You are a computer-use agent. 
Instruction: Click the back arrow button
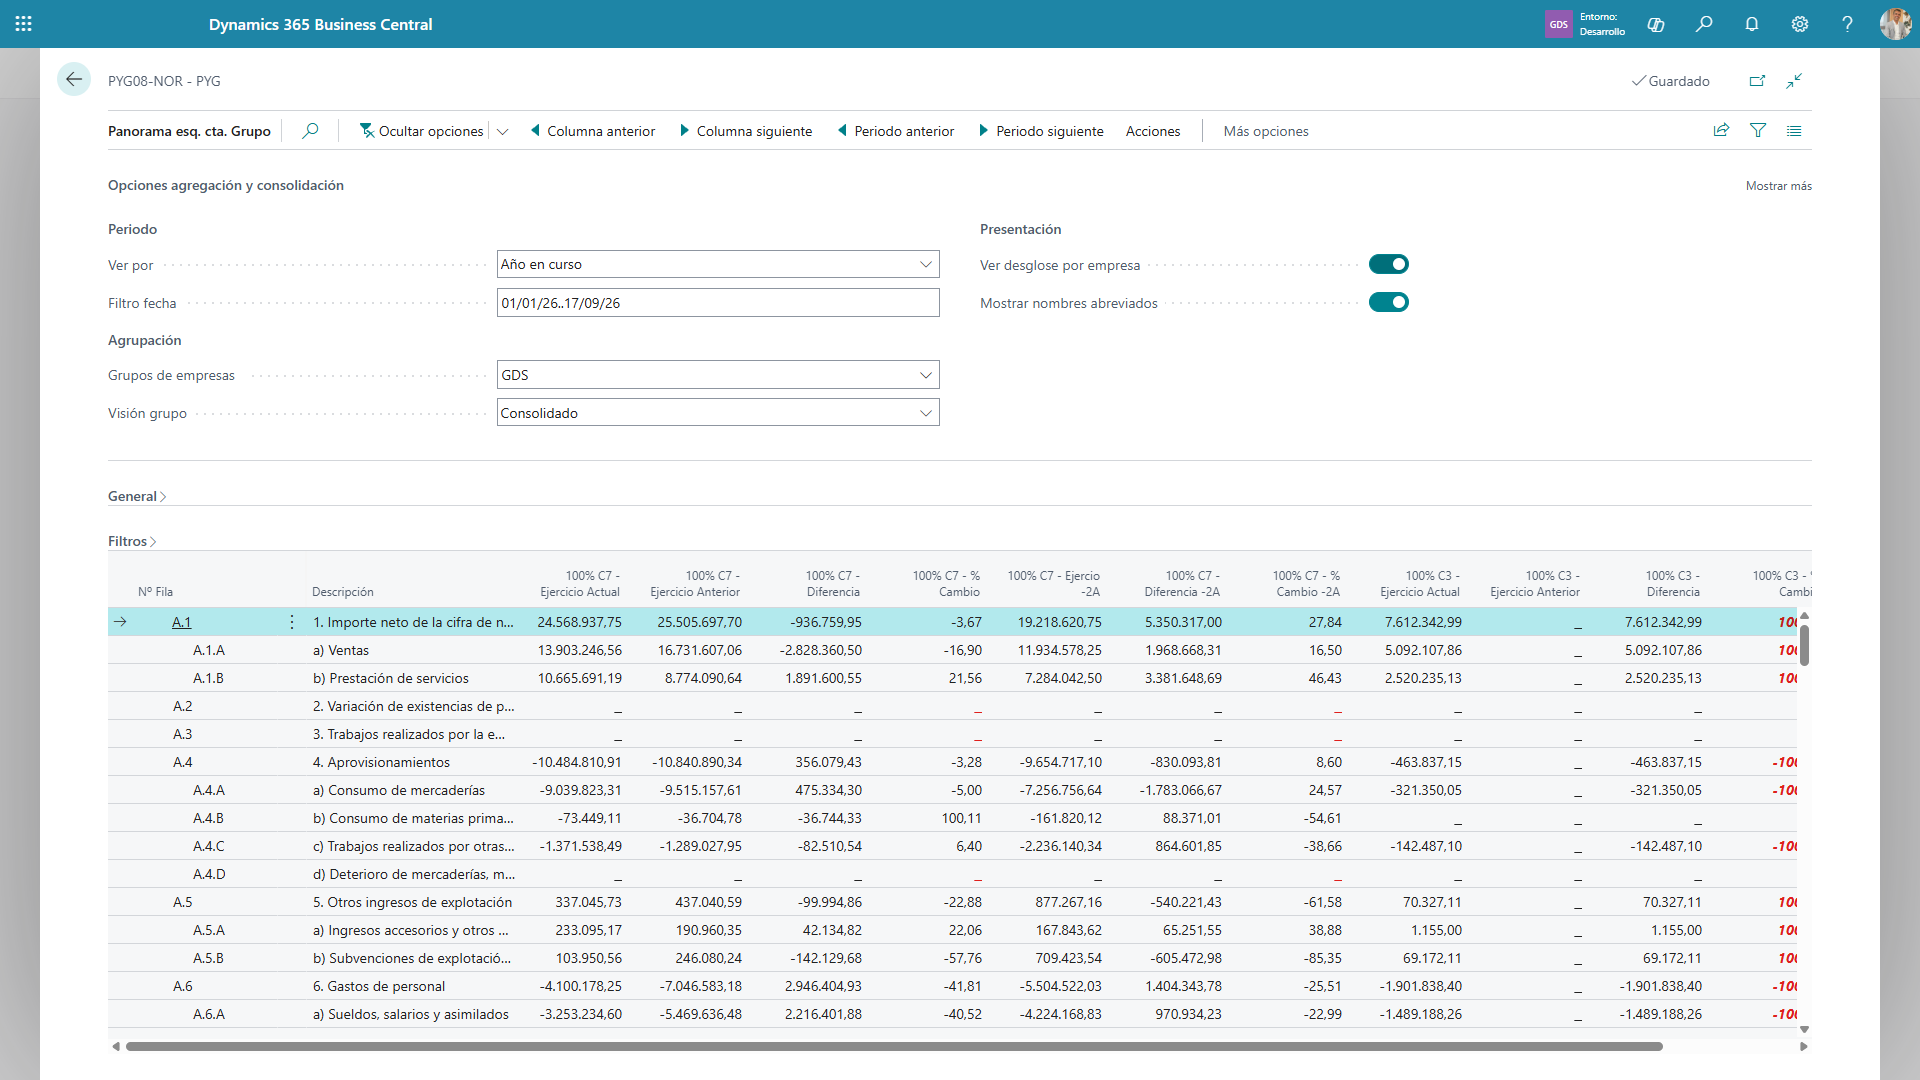tap(74, 80)
